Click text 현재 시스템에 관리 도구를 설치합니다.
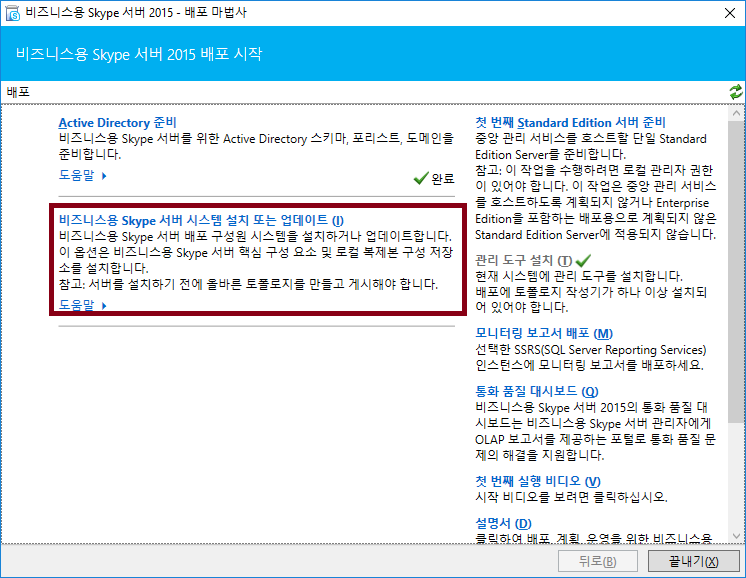This screenshot has height=578, width=746. [579, 276]
